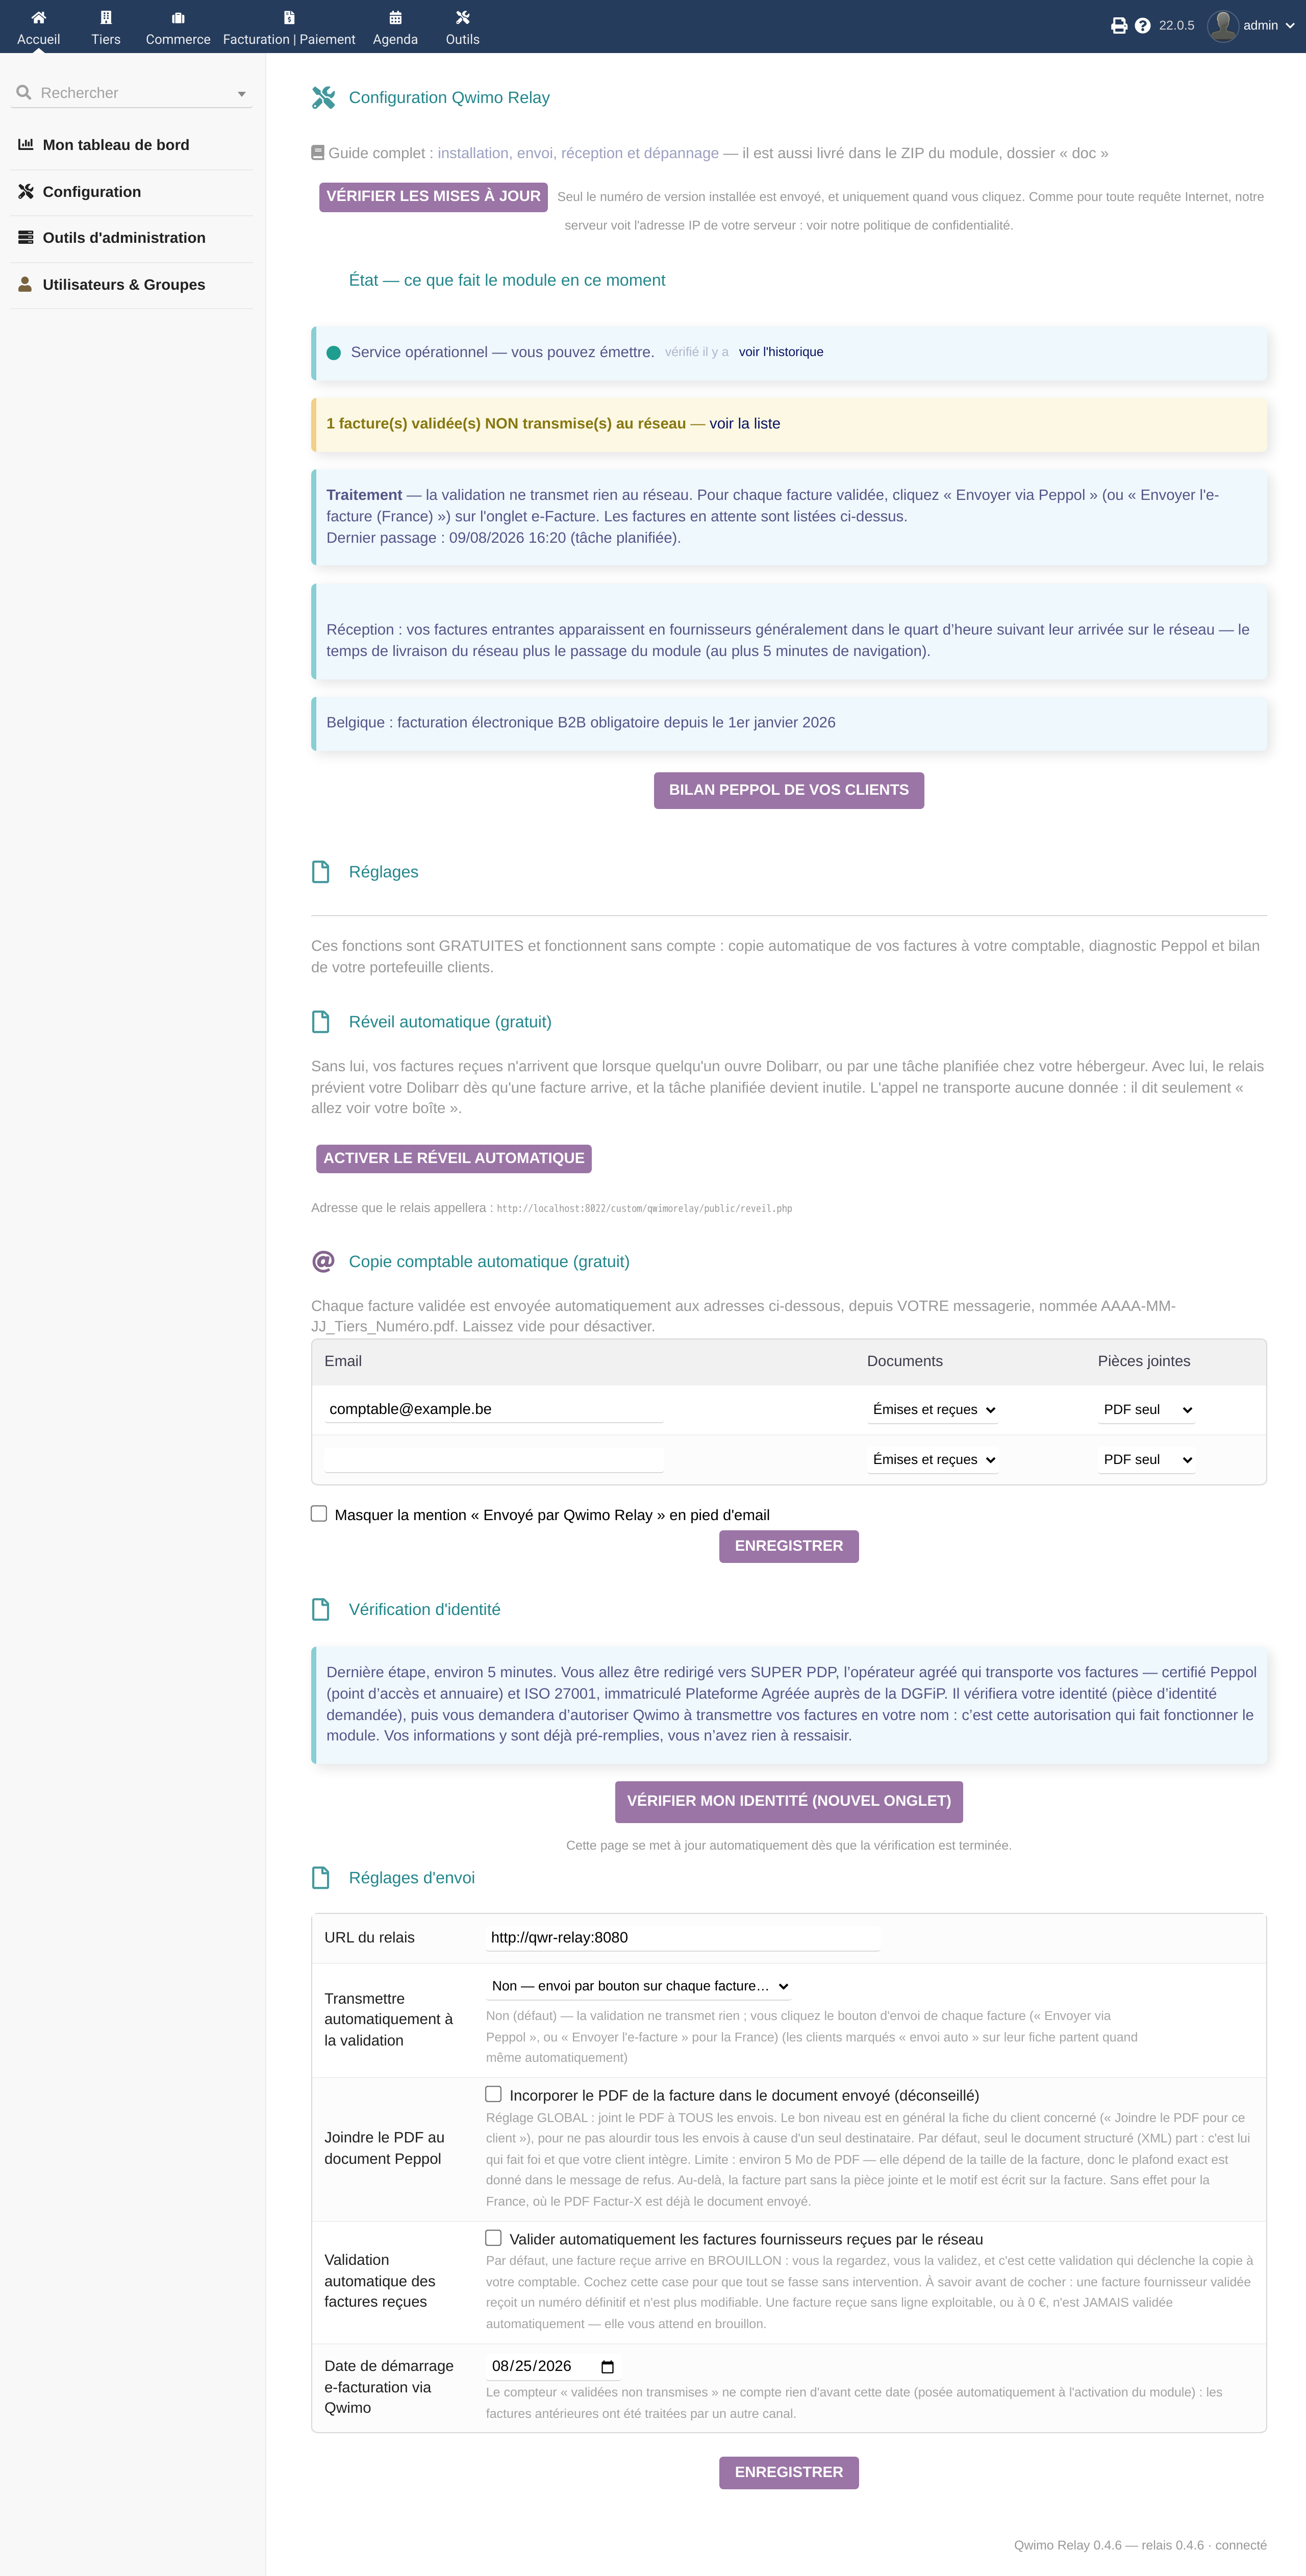This screenshot has width=1306, height=2576.
Task: Check Valider automatiquement les factures fournisseurs
Action: 493,2237
